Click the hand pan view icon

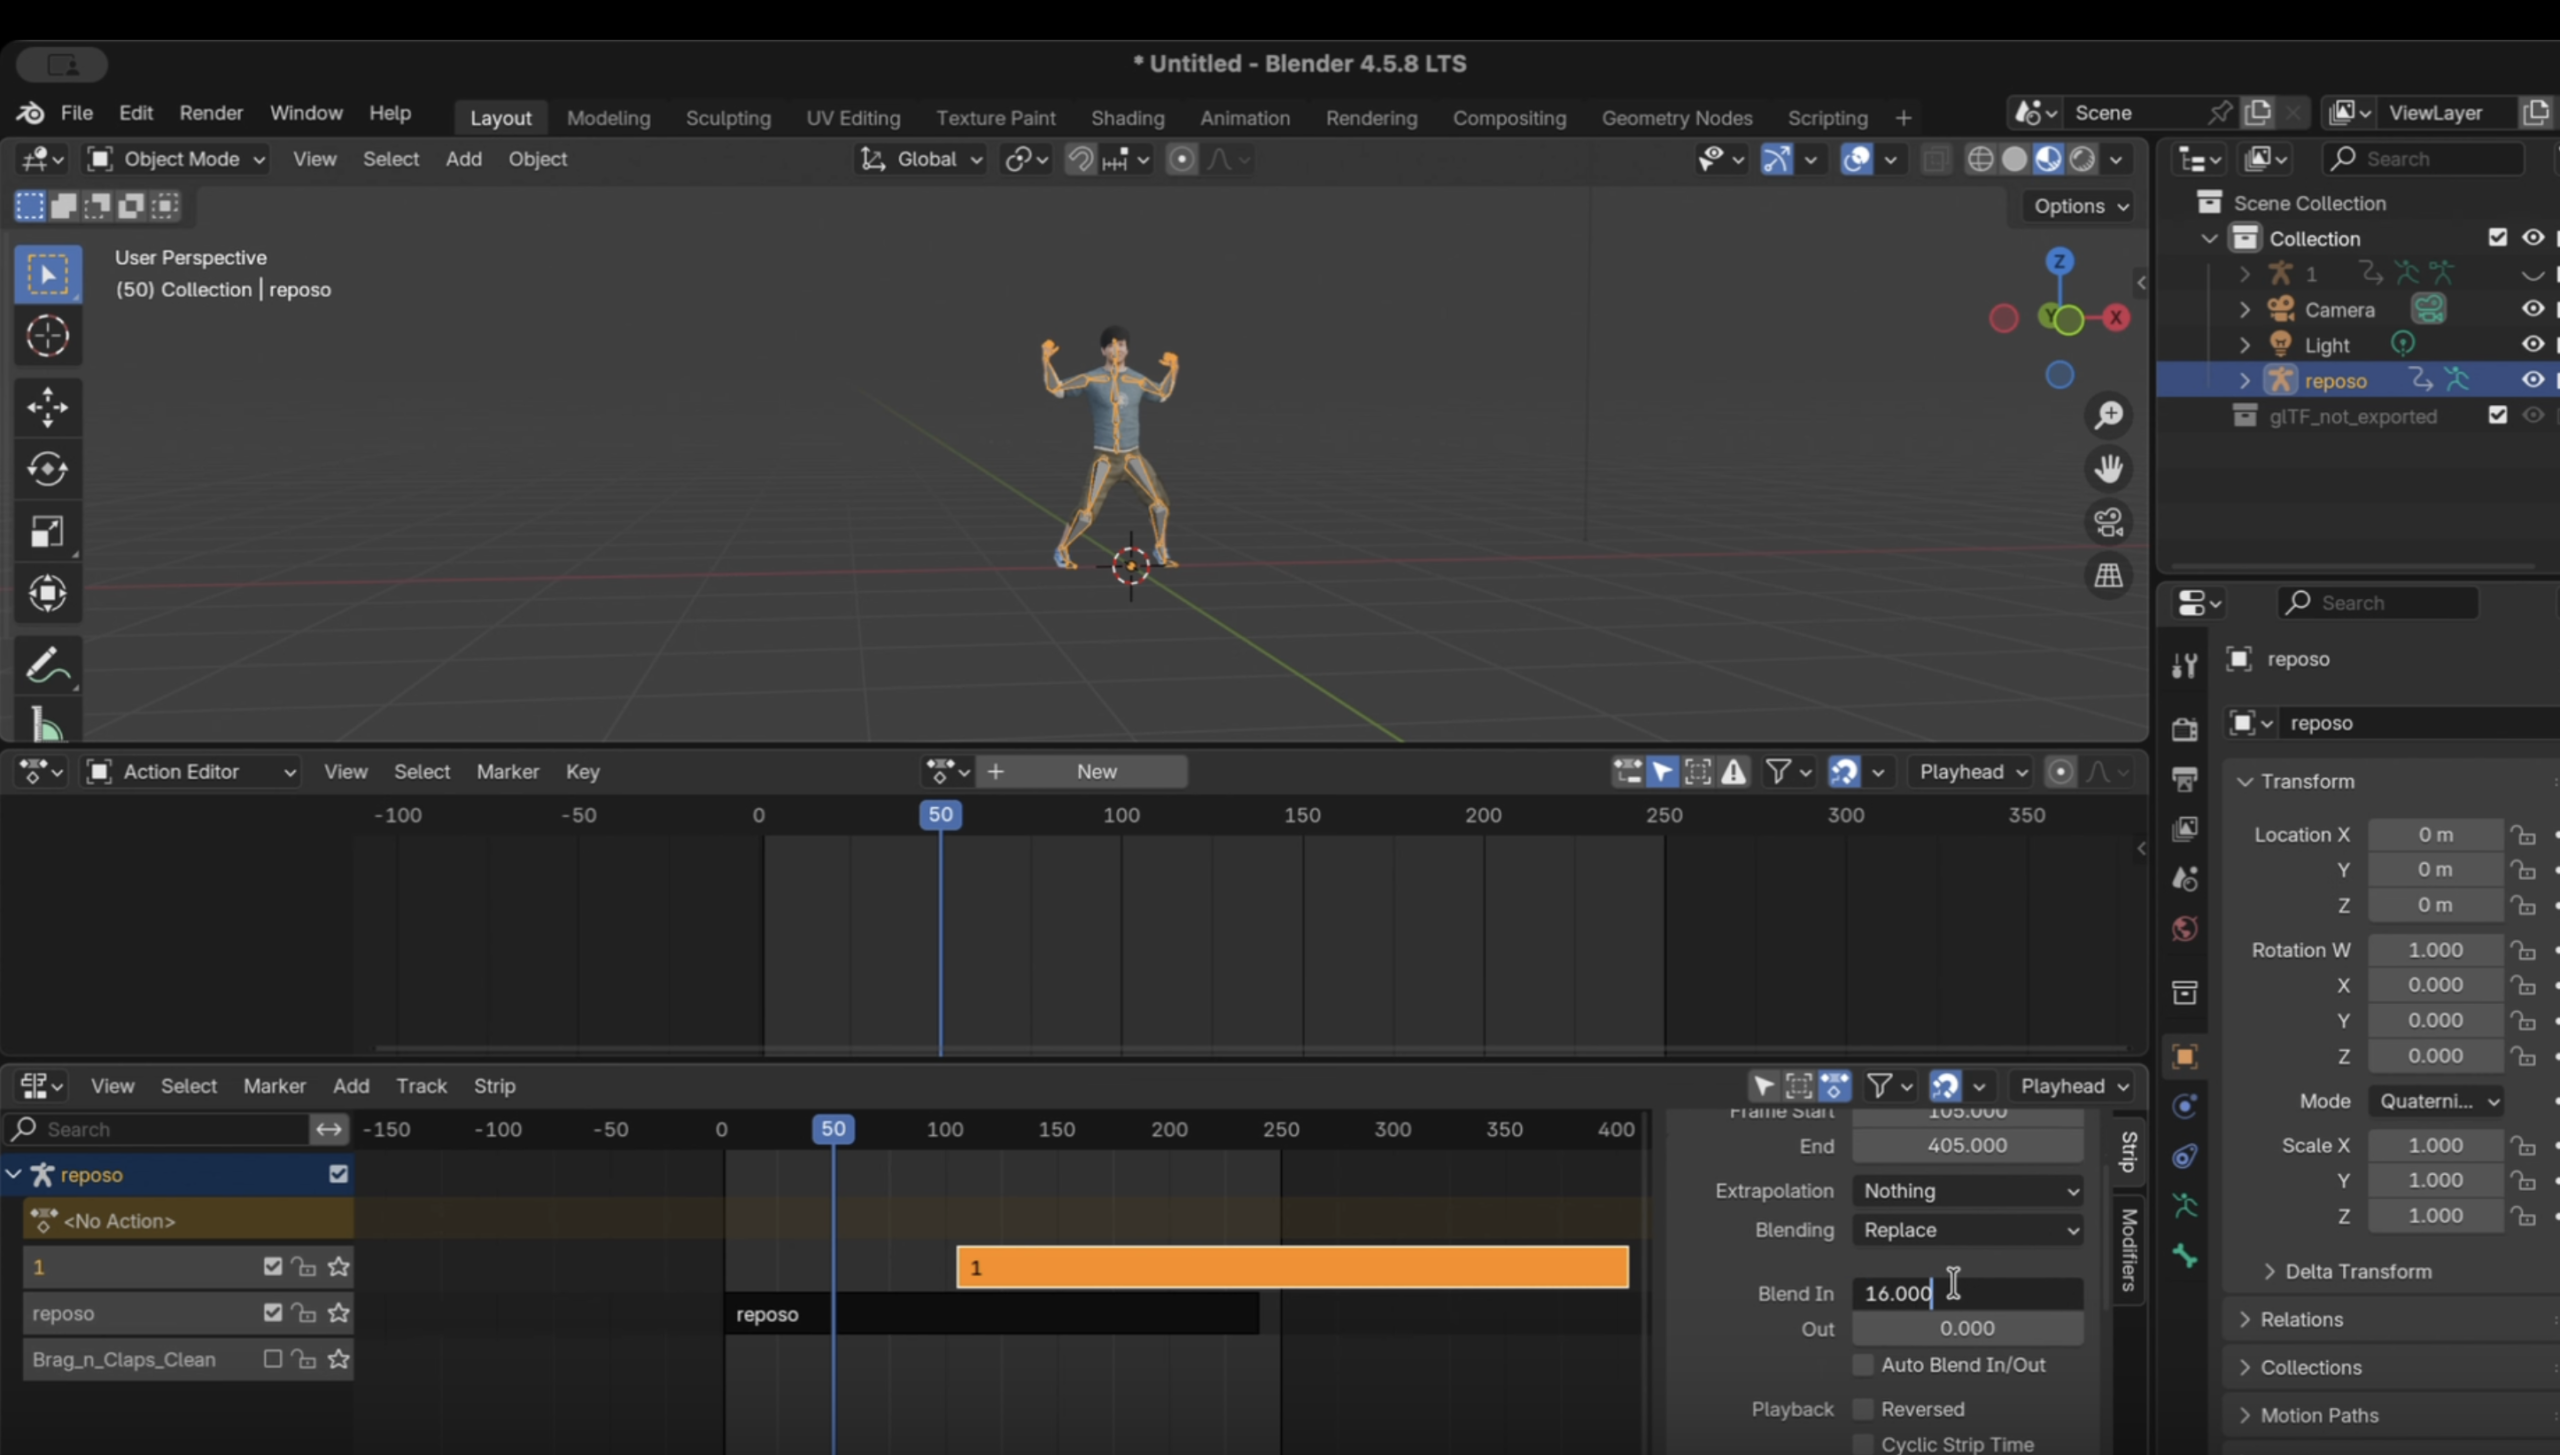point(2108,468)
